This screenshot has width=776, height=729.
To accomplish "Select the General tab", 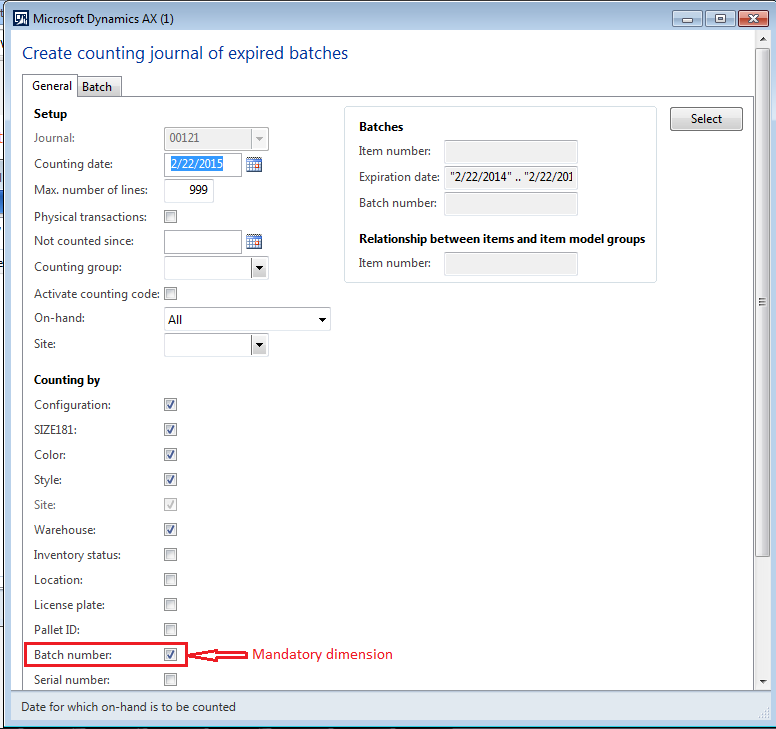I will [x=51, y=86].
